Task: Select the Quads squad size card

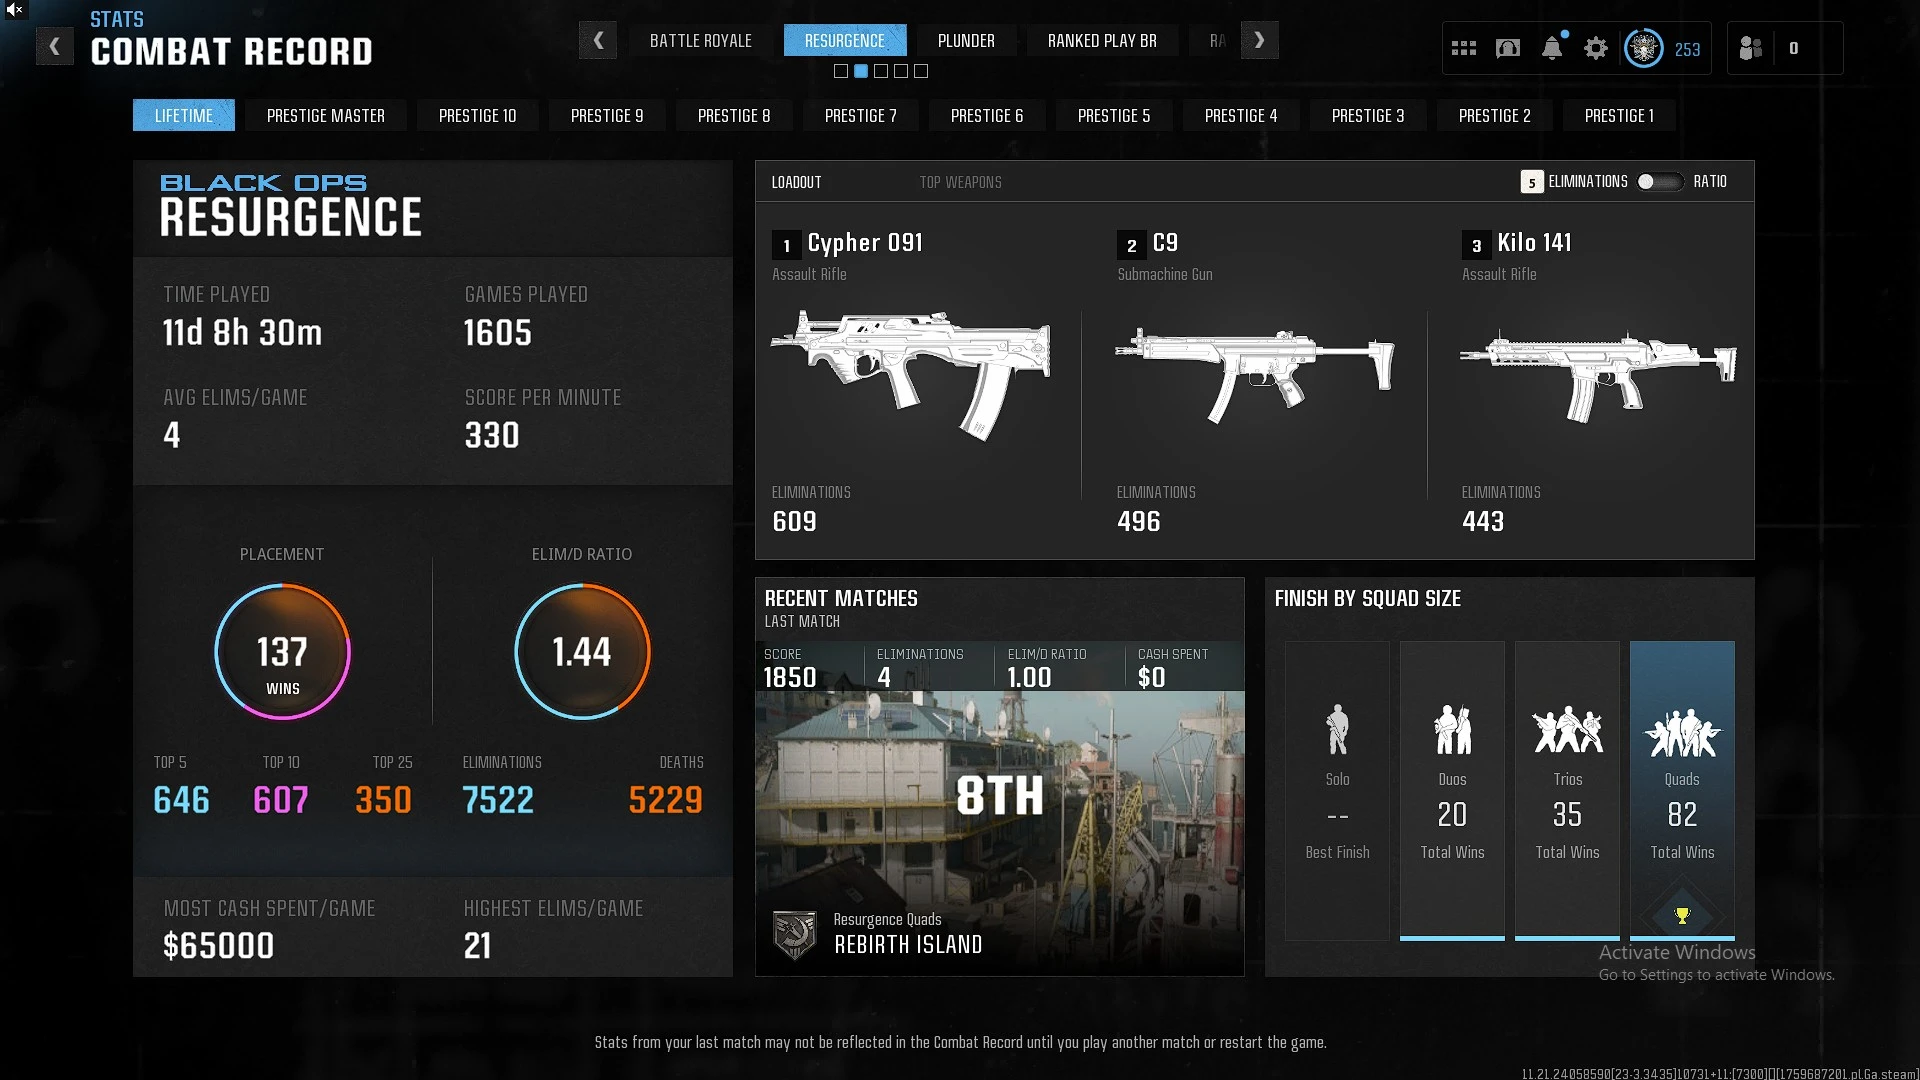Action: pyautogui.click(x=1681, y=790)
